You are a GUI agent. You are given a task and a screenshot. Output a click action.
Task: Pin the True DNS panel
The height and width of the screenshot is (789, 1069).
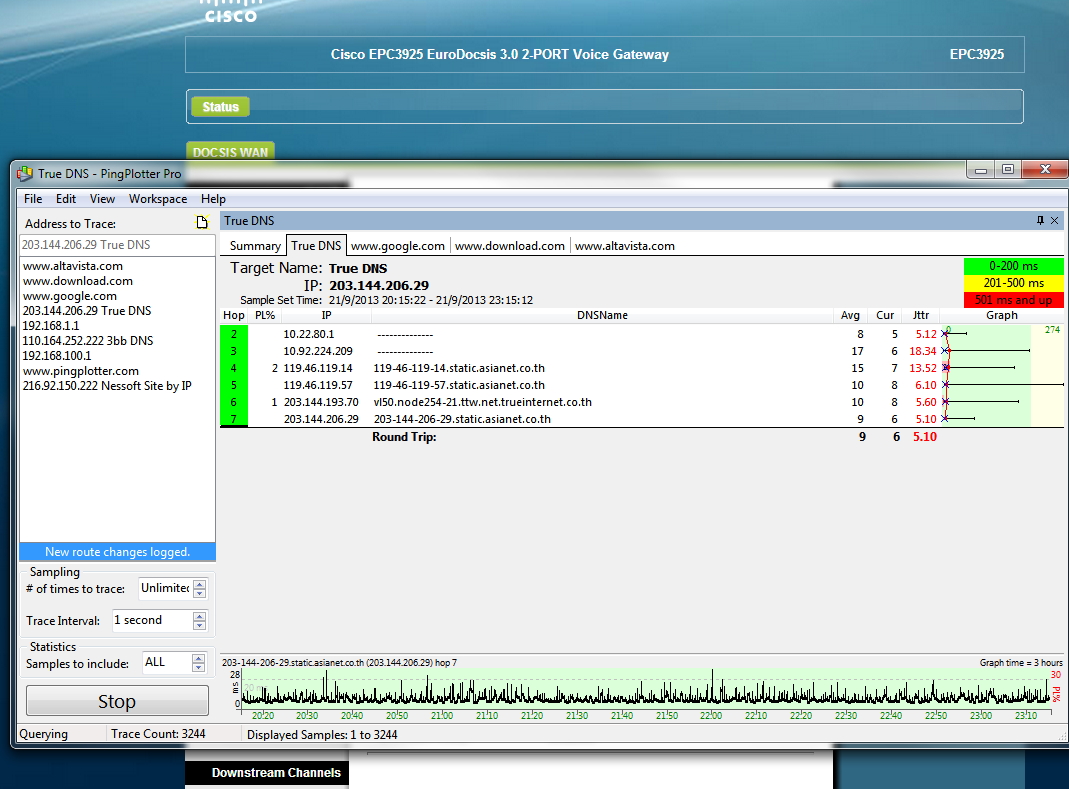[1040, 220]
